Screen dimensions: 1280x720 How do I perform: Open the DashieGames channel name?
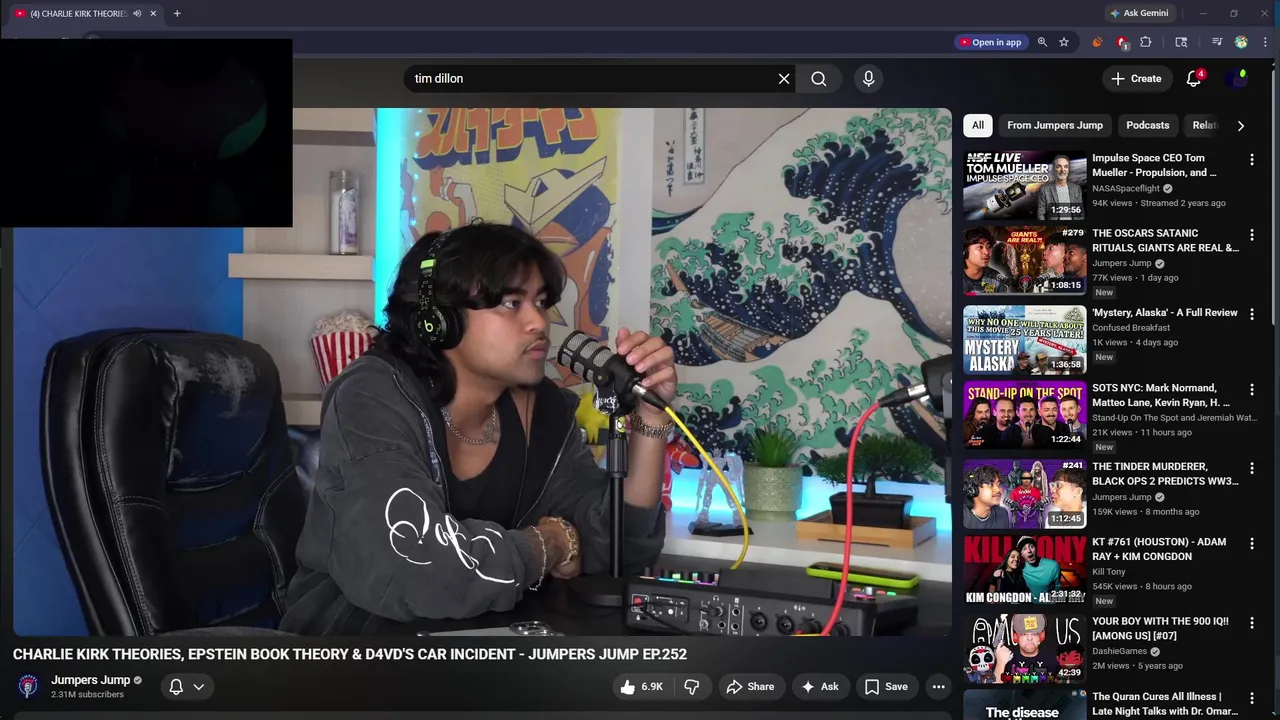tap(1119, 651)
